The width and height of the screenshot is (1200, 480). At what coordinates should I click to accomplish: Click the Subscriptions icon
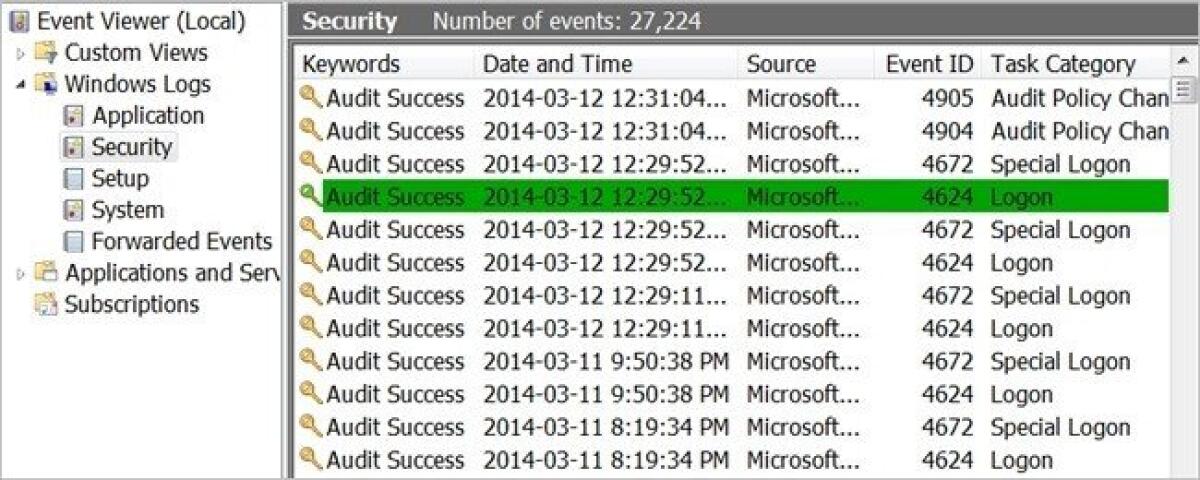tap(46, 305)
